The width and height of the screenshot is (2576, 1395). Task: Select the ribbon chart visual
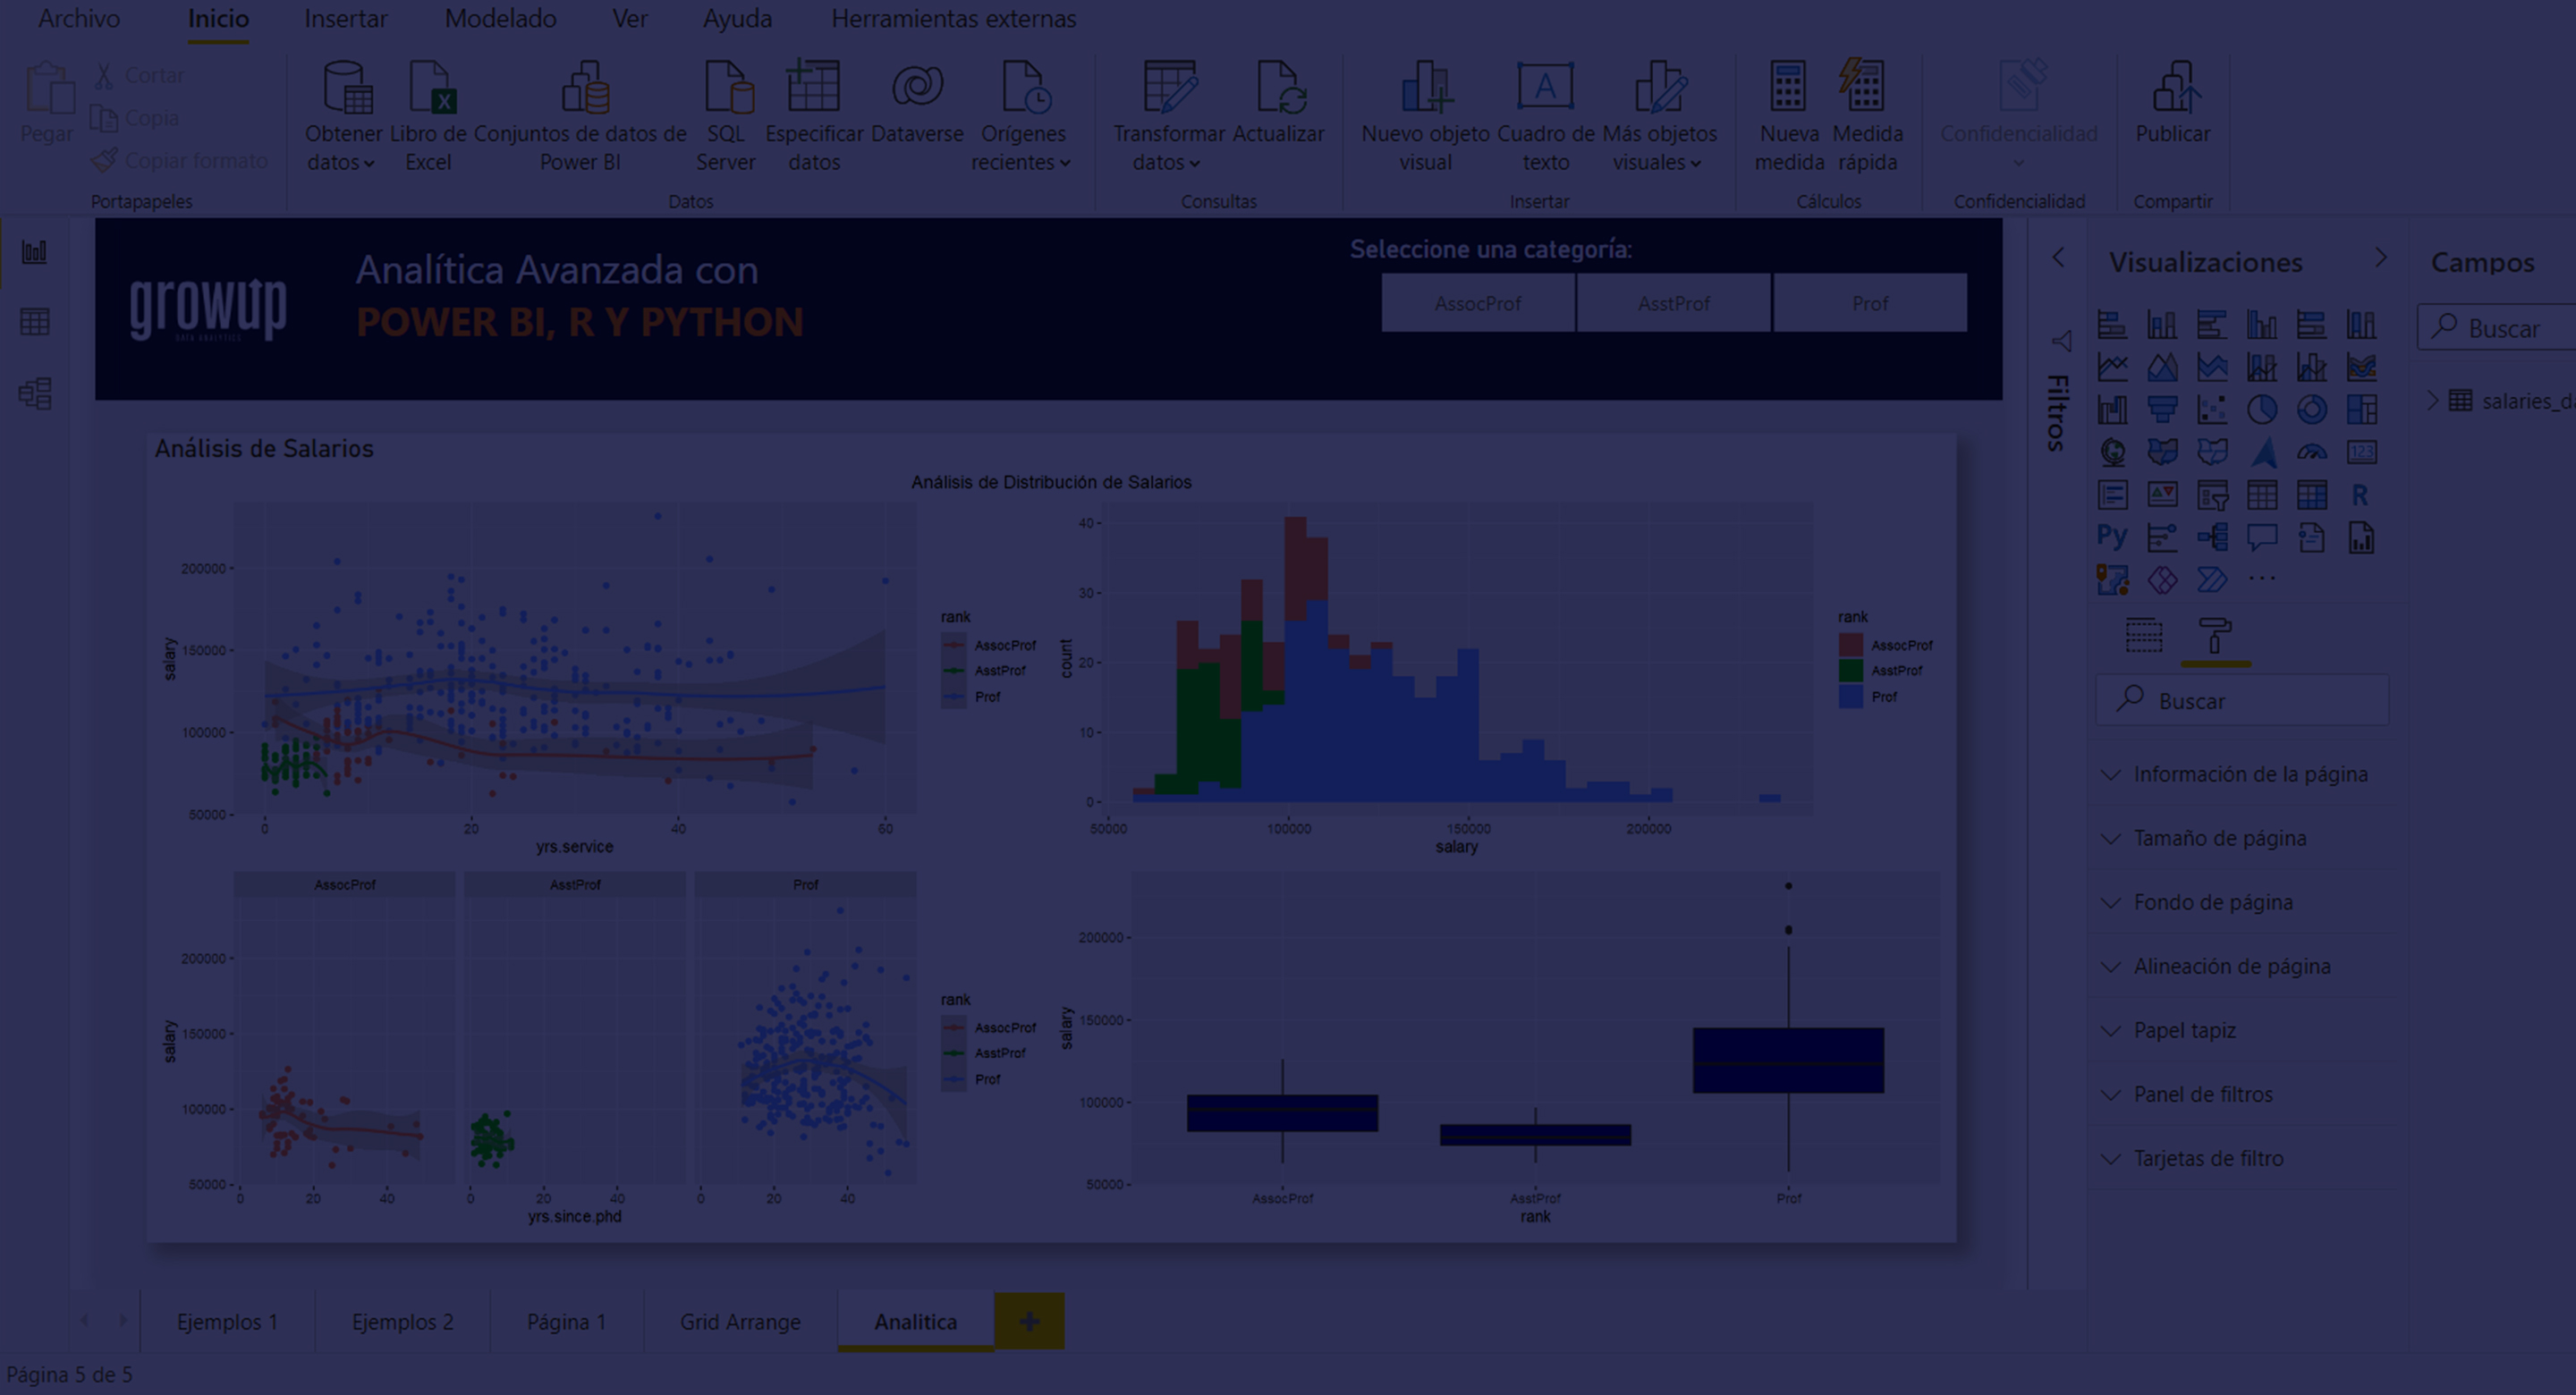(x=2362, y=368)
